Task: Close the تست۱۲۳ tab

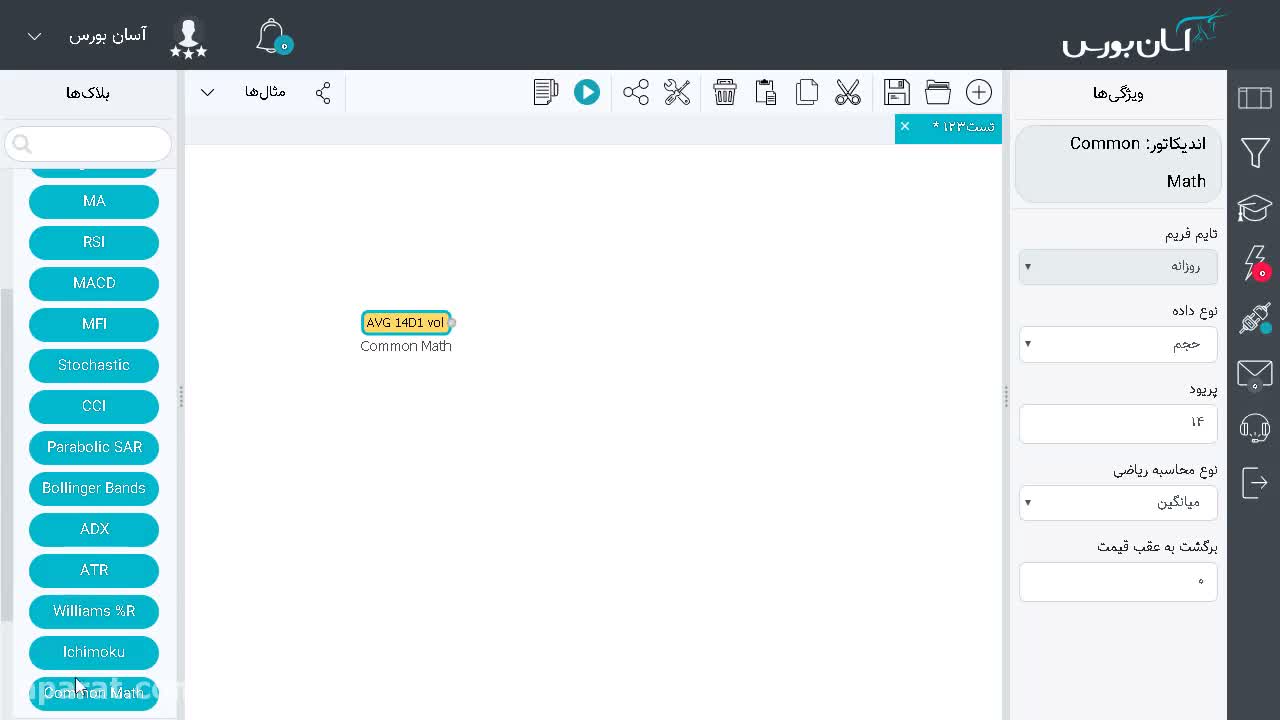Action: point(905,126)
